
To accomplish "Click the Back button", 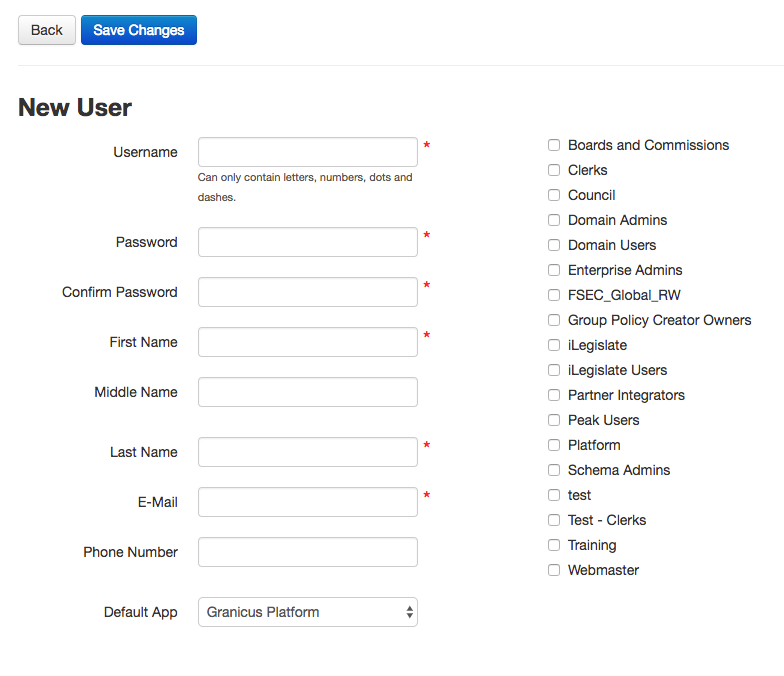I will click(x=47, y=30).
